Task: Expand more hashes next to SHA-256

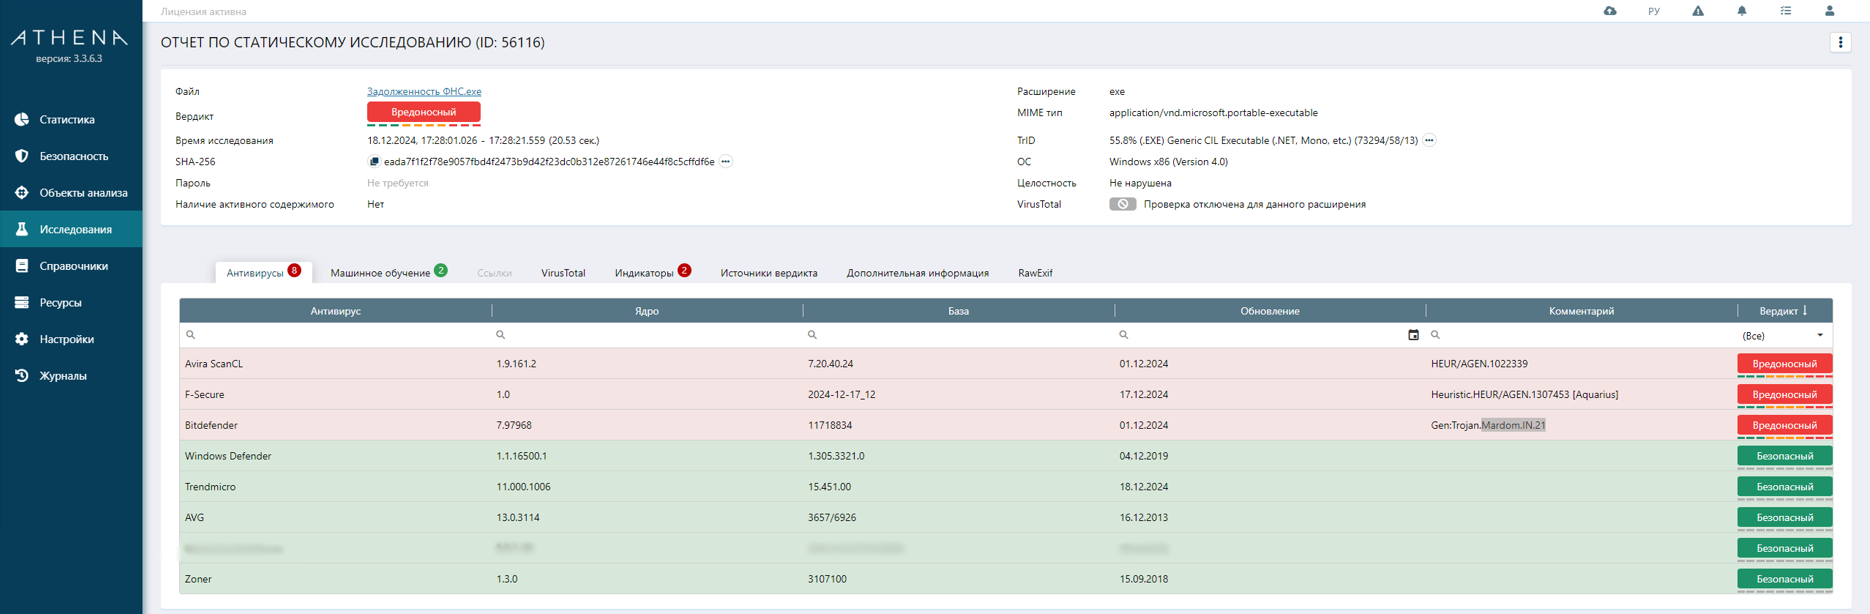Action: [x=726, y=162]
